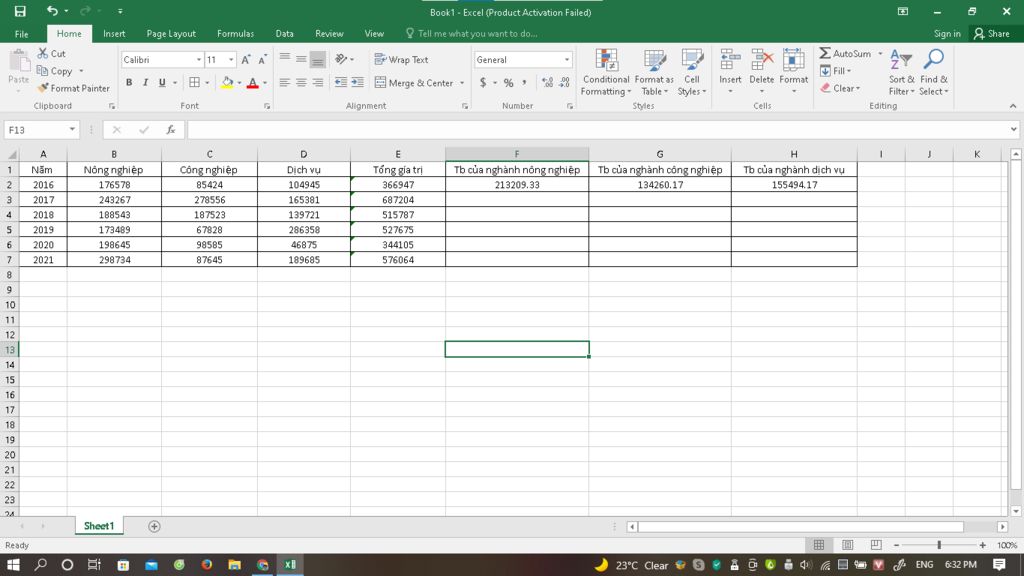Switch to the Insert tab
This screenshot has height=576, width=1024.
click(x=114, y=34)
